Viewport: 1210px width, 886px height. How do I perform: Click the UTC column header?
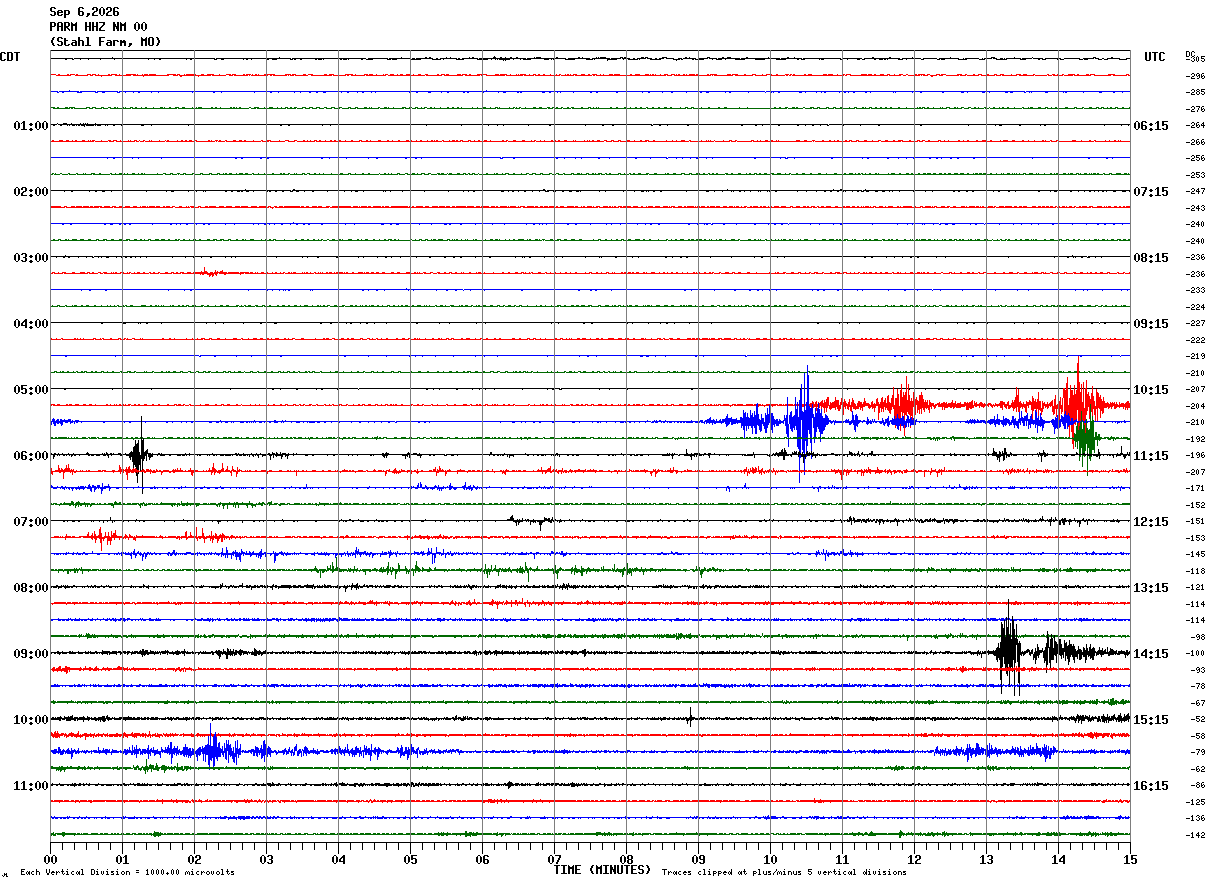pos(1155,57)
